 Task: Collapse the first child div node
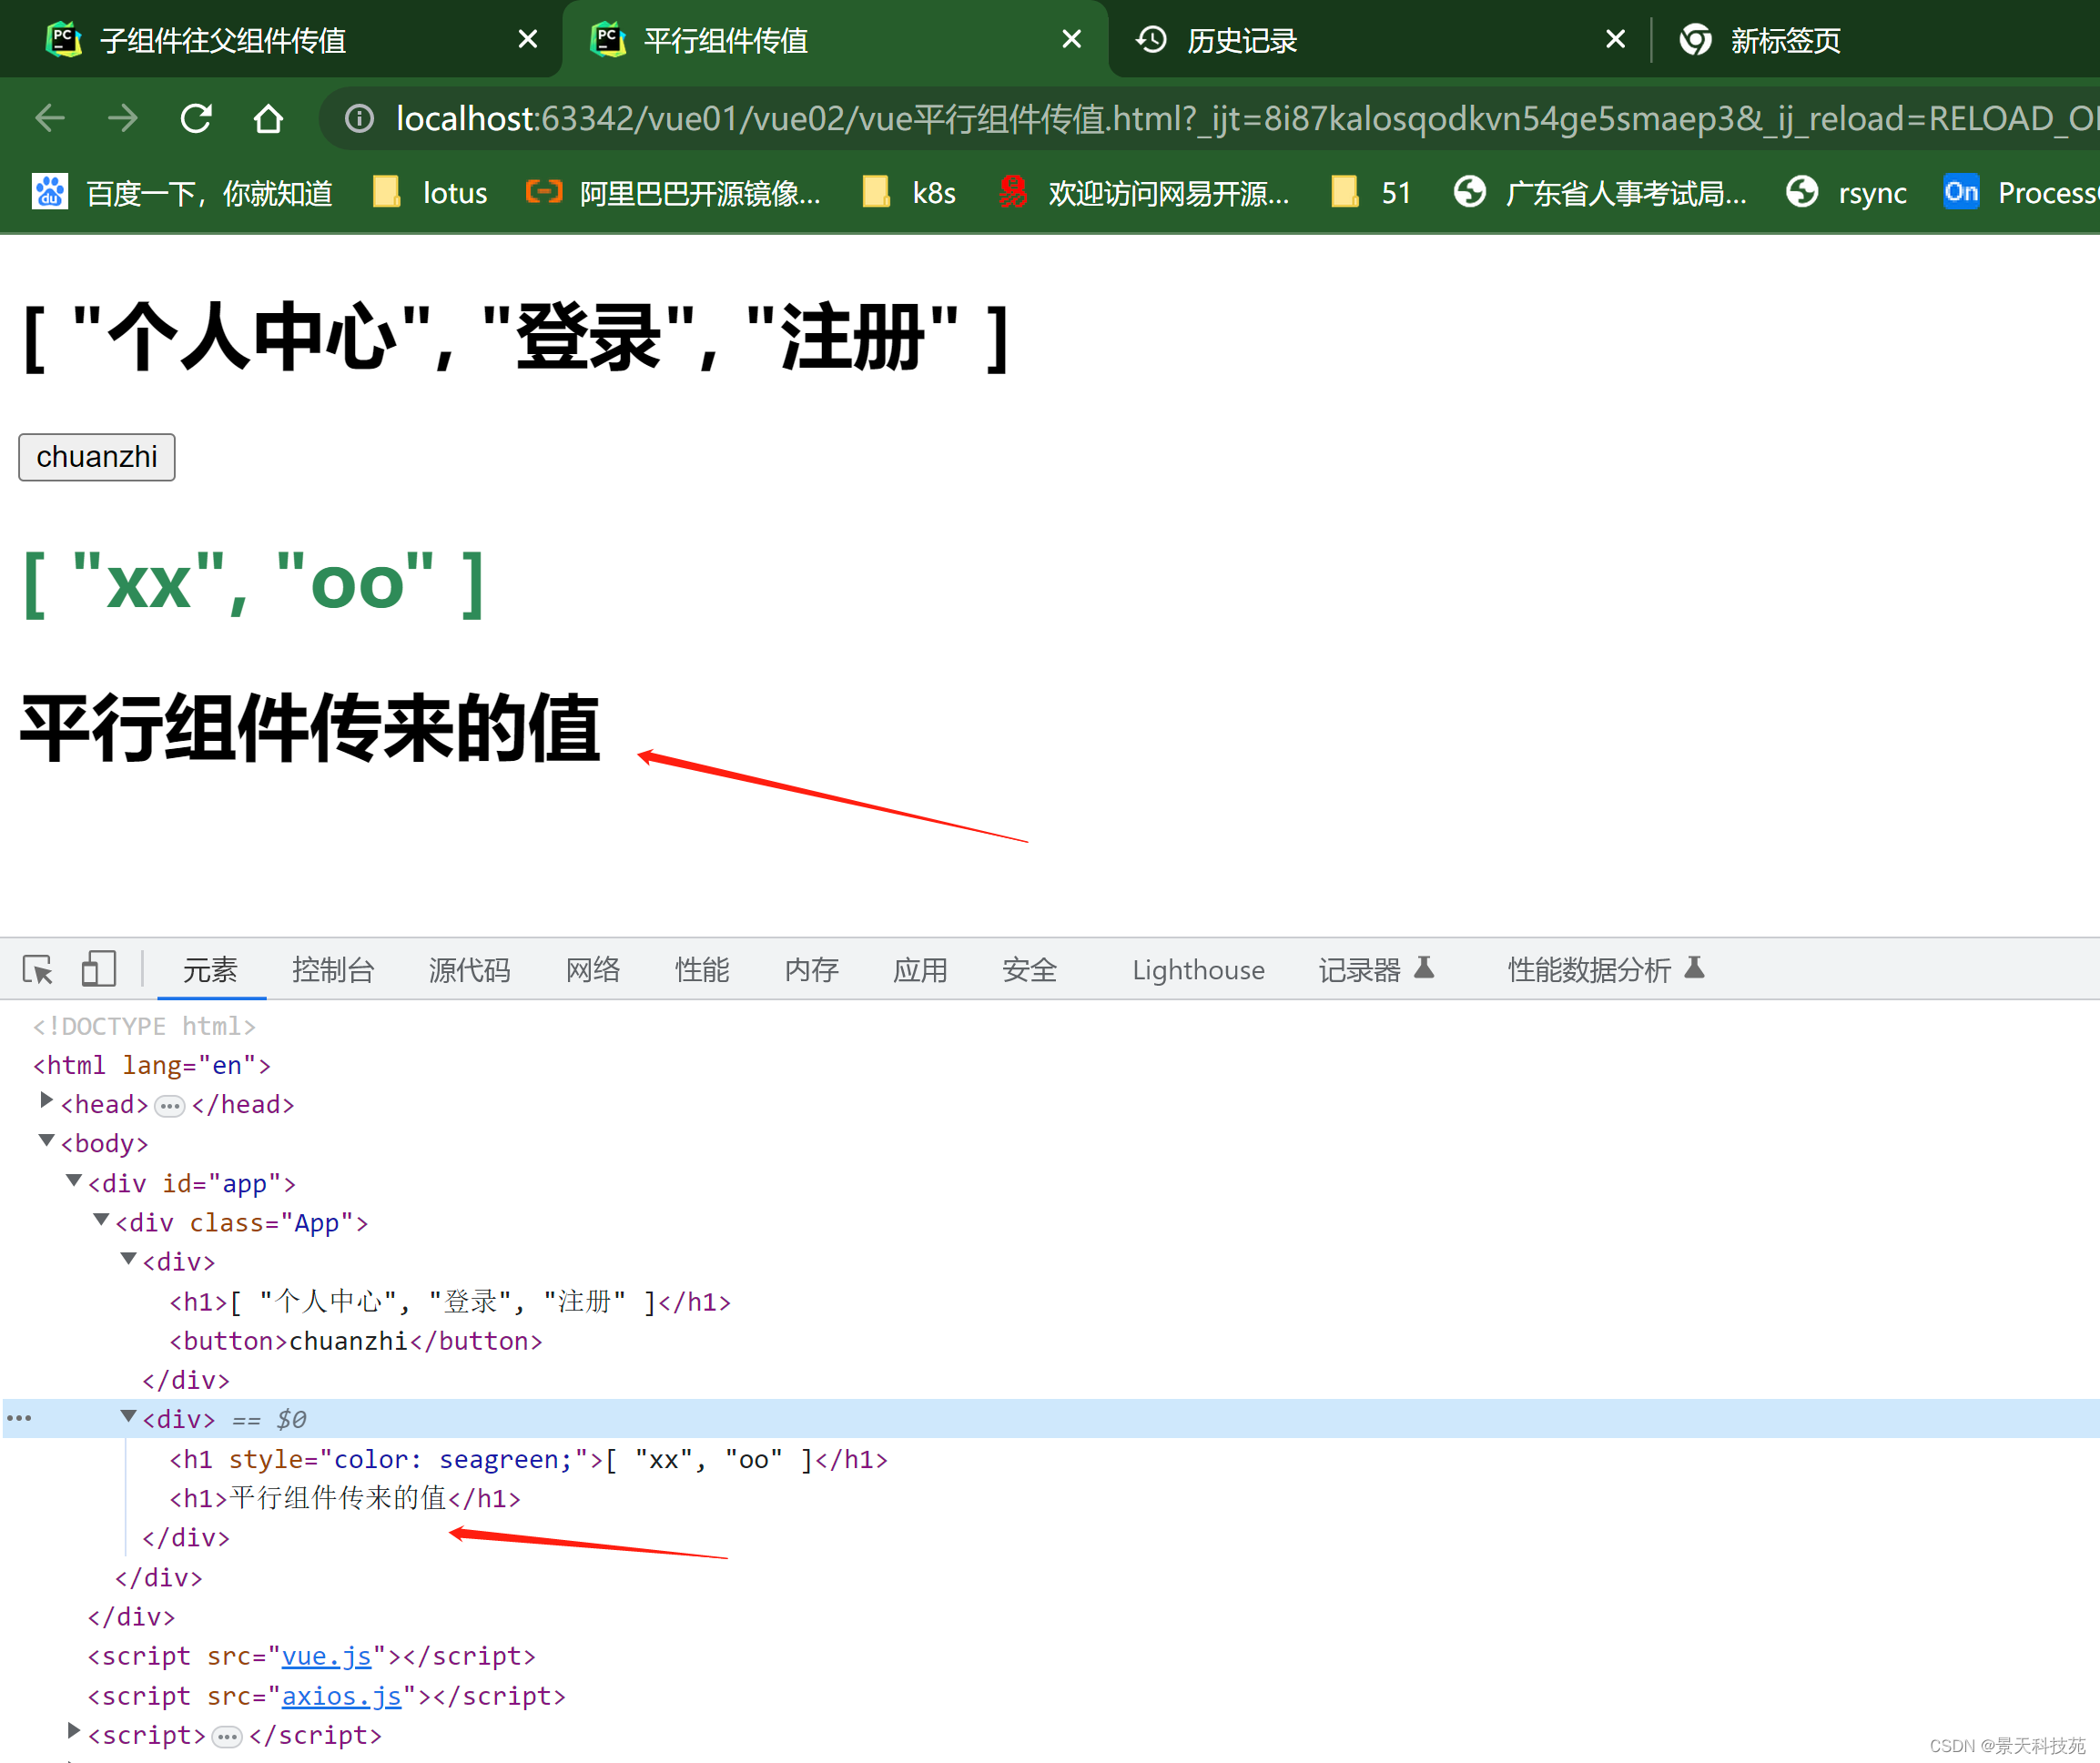tap(128, 1258)
